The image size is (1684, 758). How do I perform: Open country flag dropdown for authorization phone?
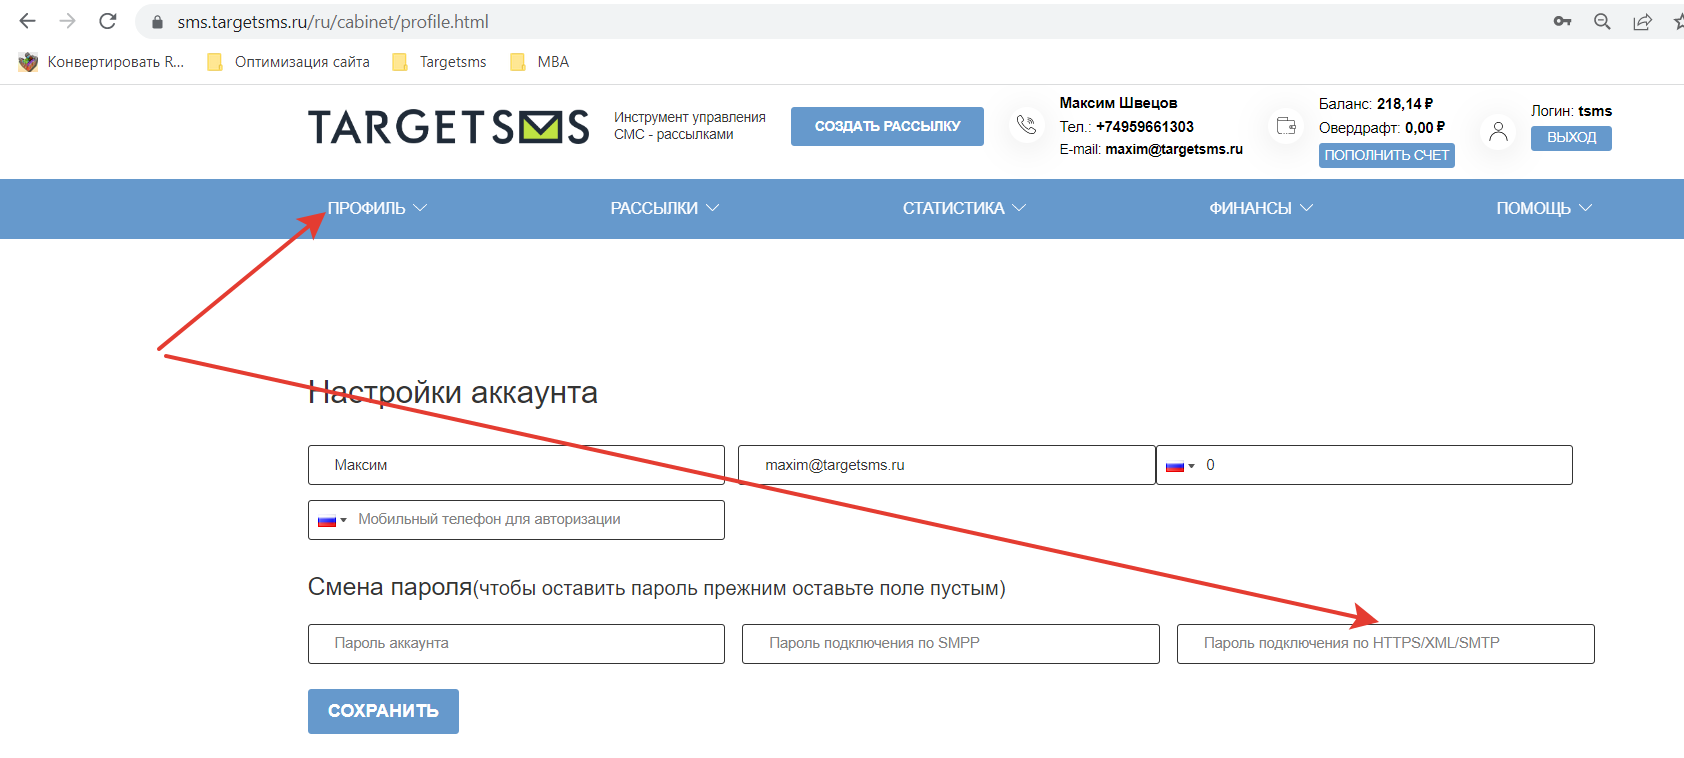tap(332, 520)
